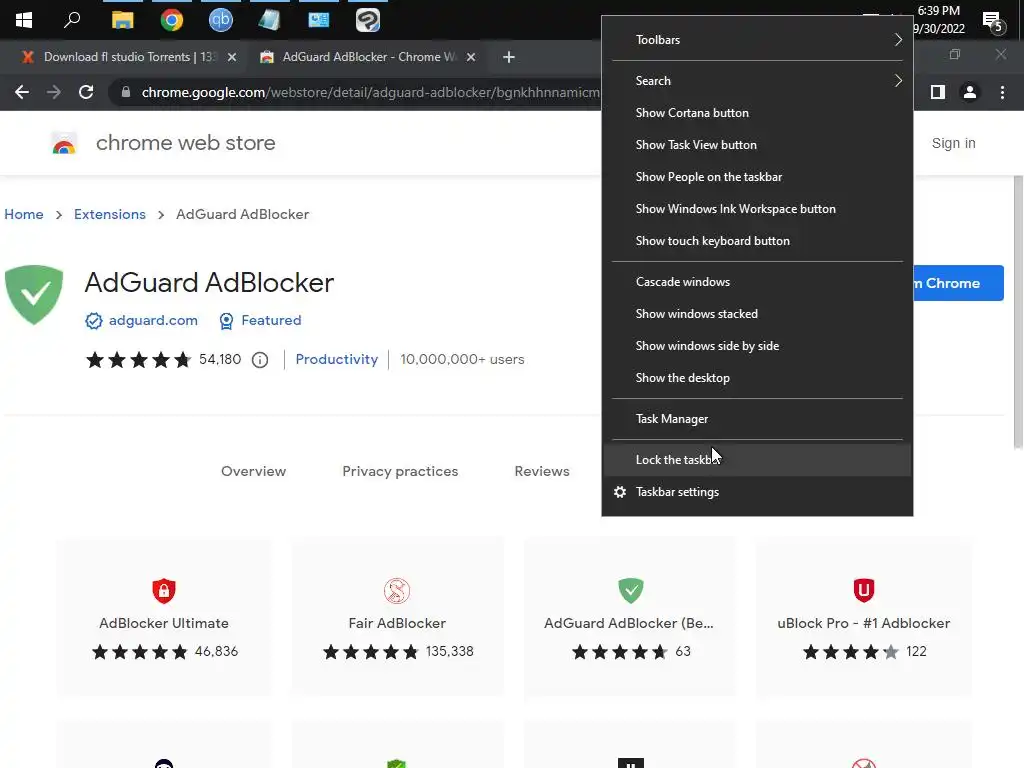Open the Reviews tab

pyautogui.click(x=542, y=472)
